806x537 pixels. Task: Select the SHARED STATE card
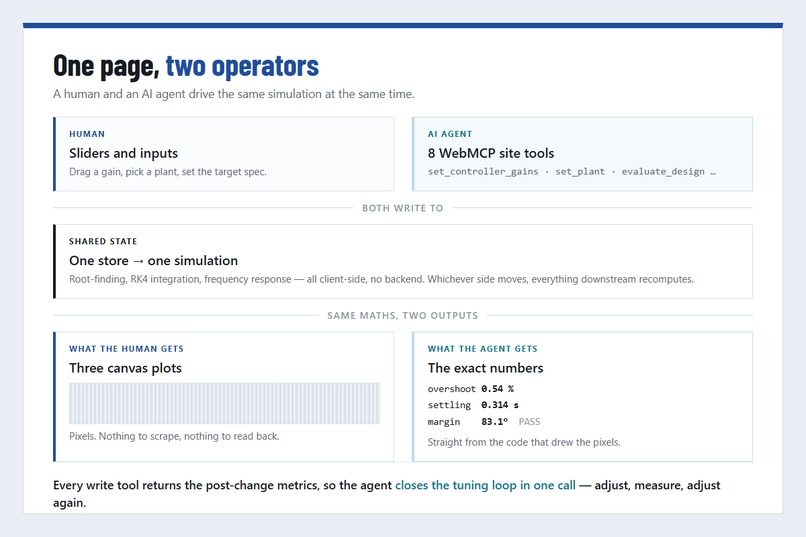pos(403,262)
